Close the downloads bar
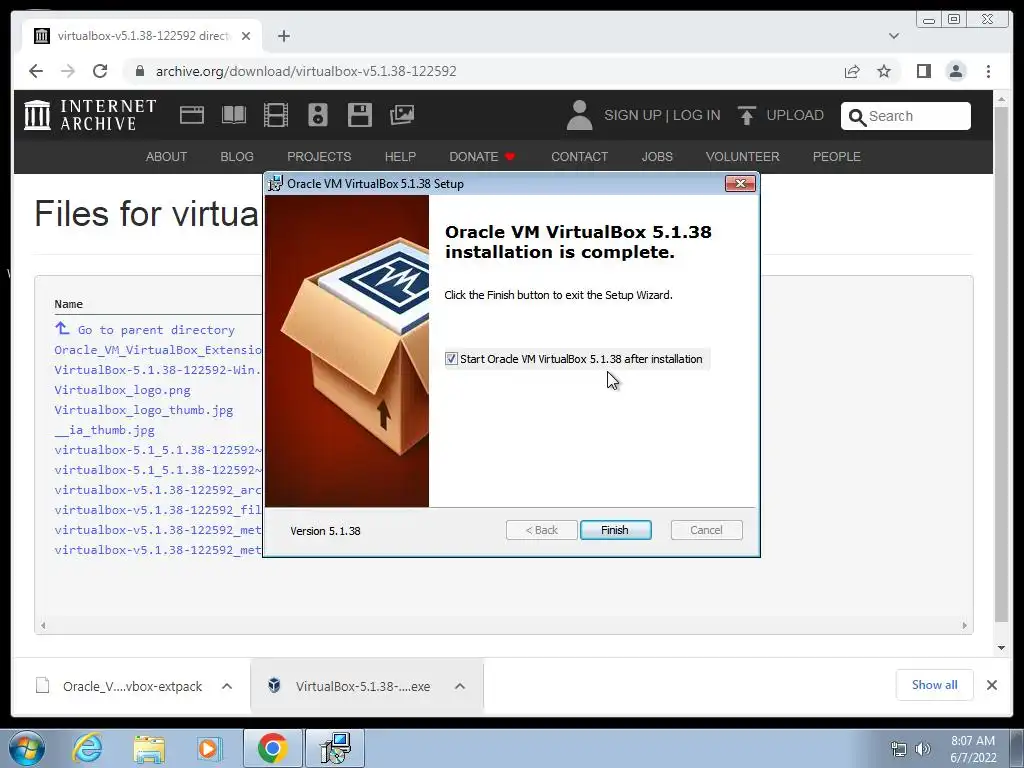Image resolution: width=1024 pixels, height=768 pixels. tap(991, 685)
